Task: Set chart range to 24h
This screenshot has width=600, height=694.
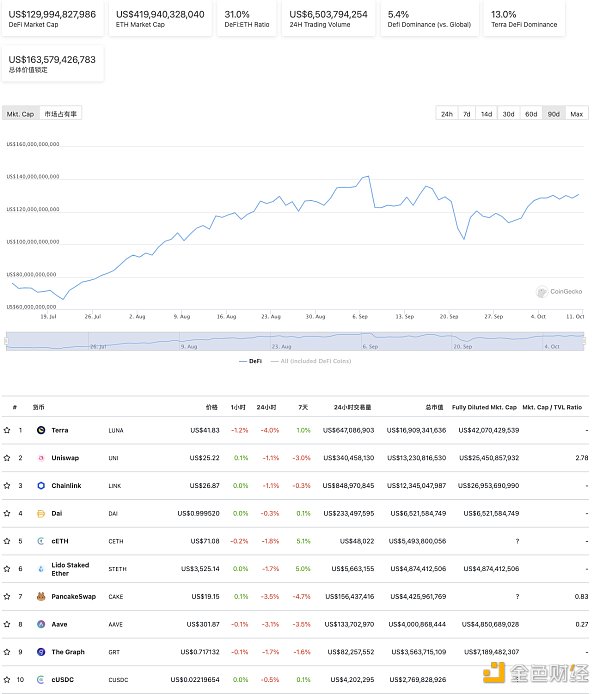Action: pyautogui.click(x=447, y=114)
